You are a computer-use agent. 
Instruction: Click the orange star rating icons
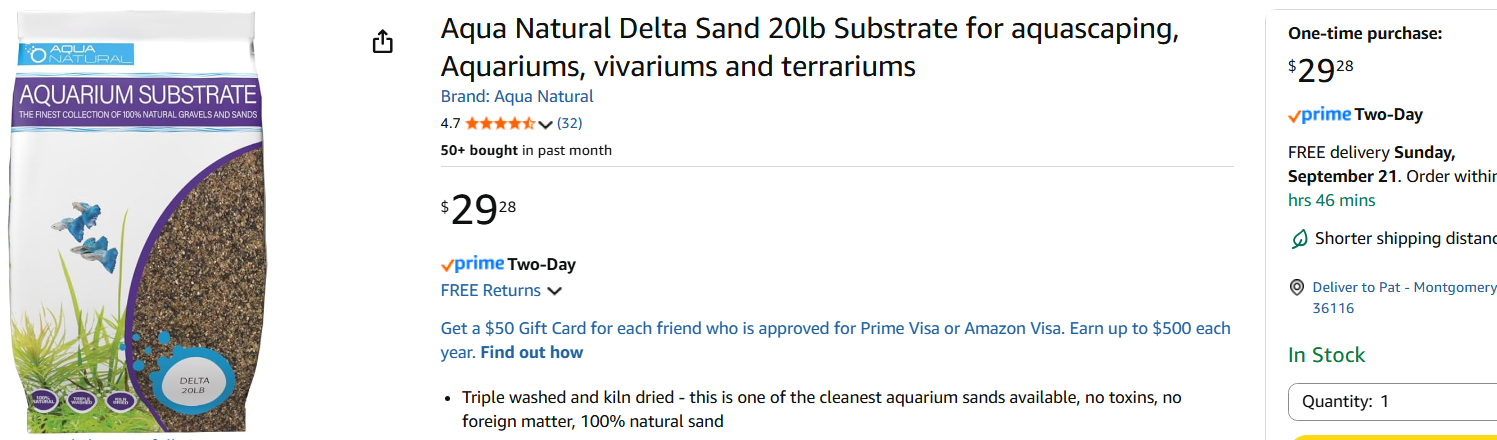click(x=500, y=124)
